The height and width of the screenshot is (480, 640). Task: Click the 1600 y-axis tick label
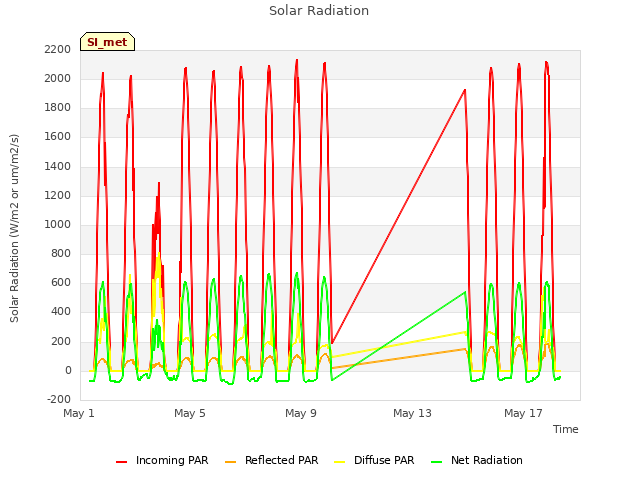click(x=58, y=136)
